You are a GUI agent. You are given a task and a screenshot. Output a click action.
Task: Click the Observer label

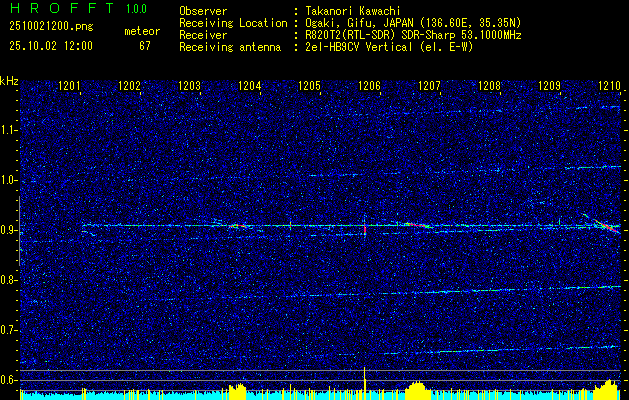[x=203, y=11]
